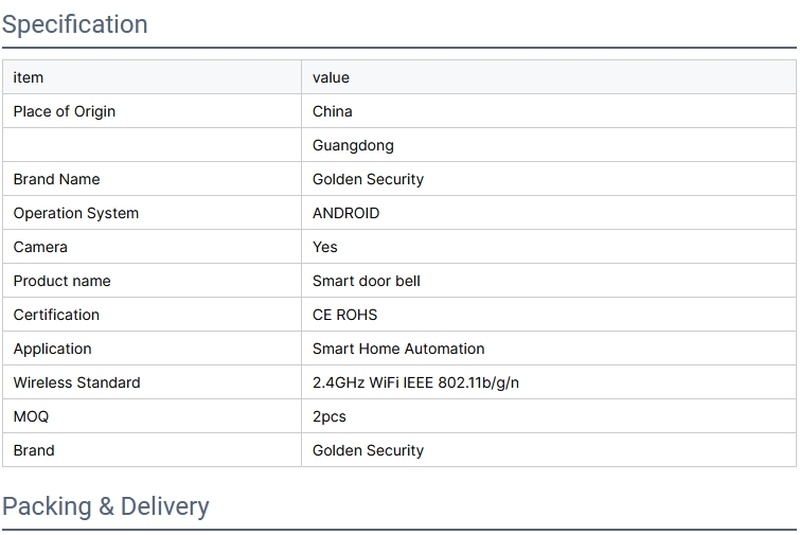Click the MOQ row label

tap(31, 416)
